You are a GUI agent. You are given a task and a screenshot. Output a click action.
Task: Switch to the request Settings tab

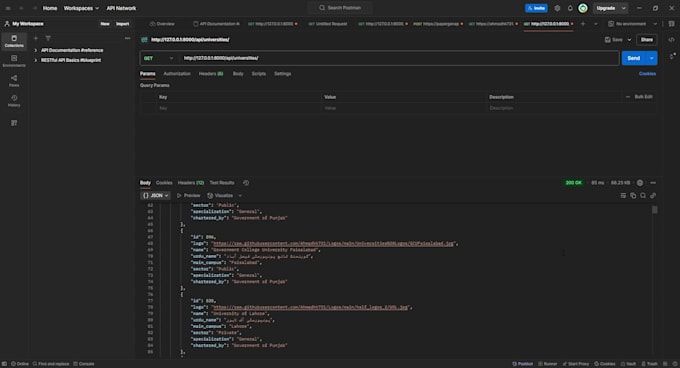click(282, 74)
